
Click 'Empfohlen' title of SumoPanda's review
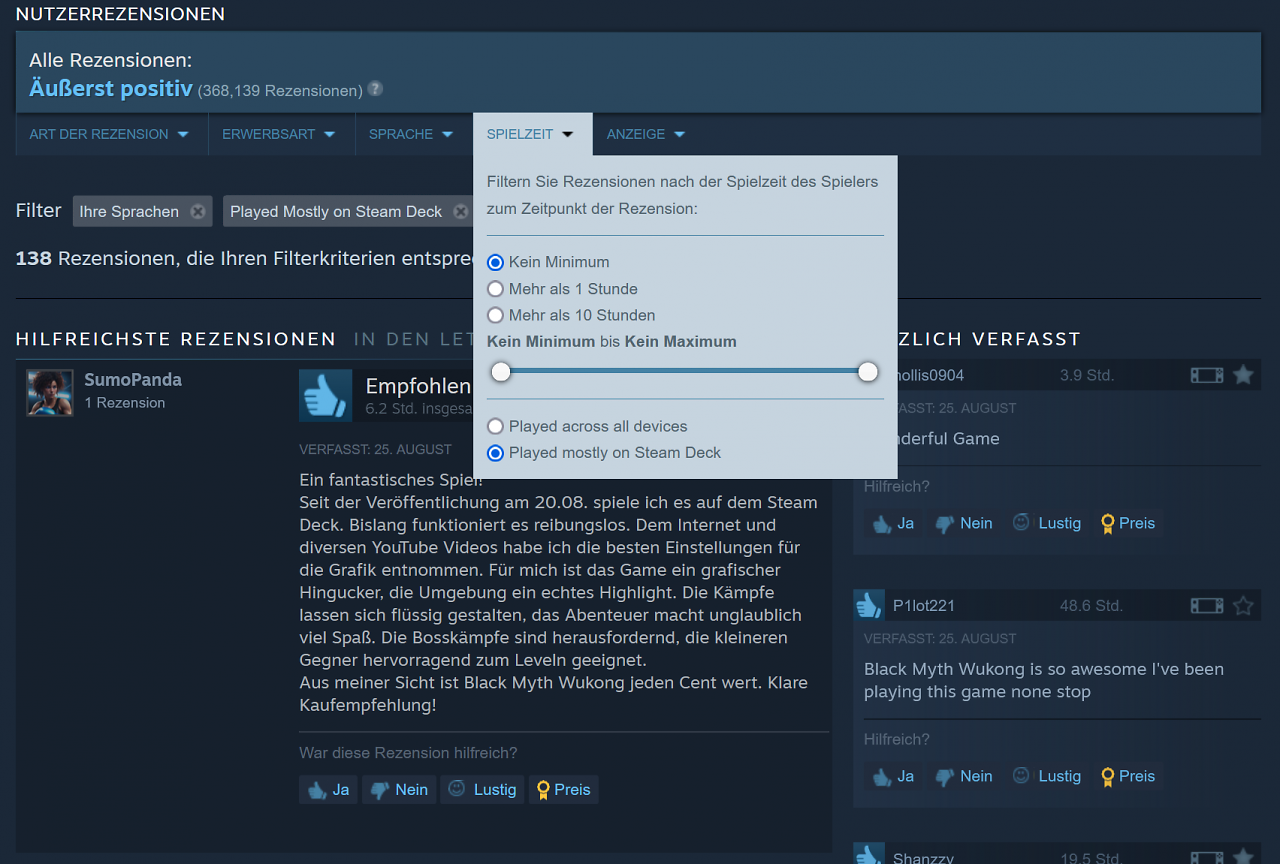click(417, 386)
